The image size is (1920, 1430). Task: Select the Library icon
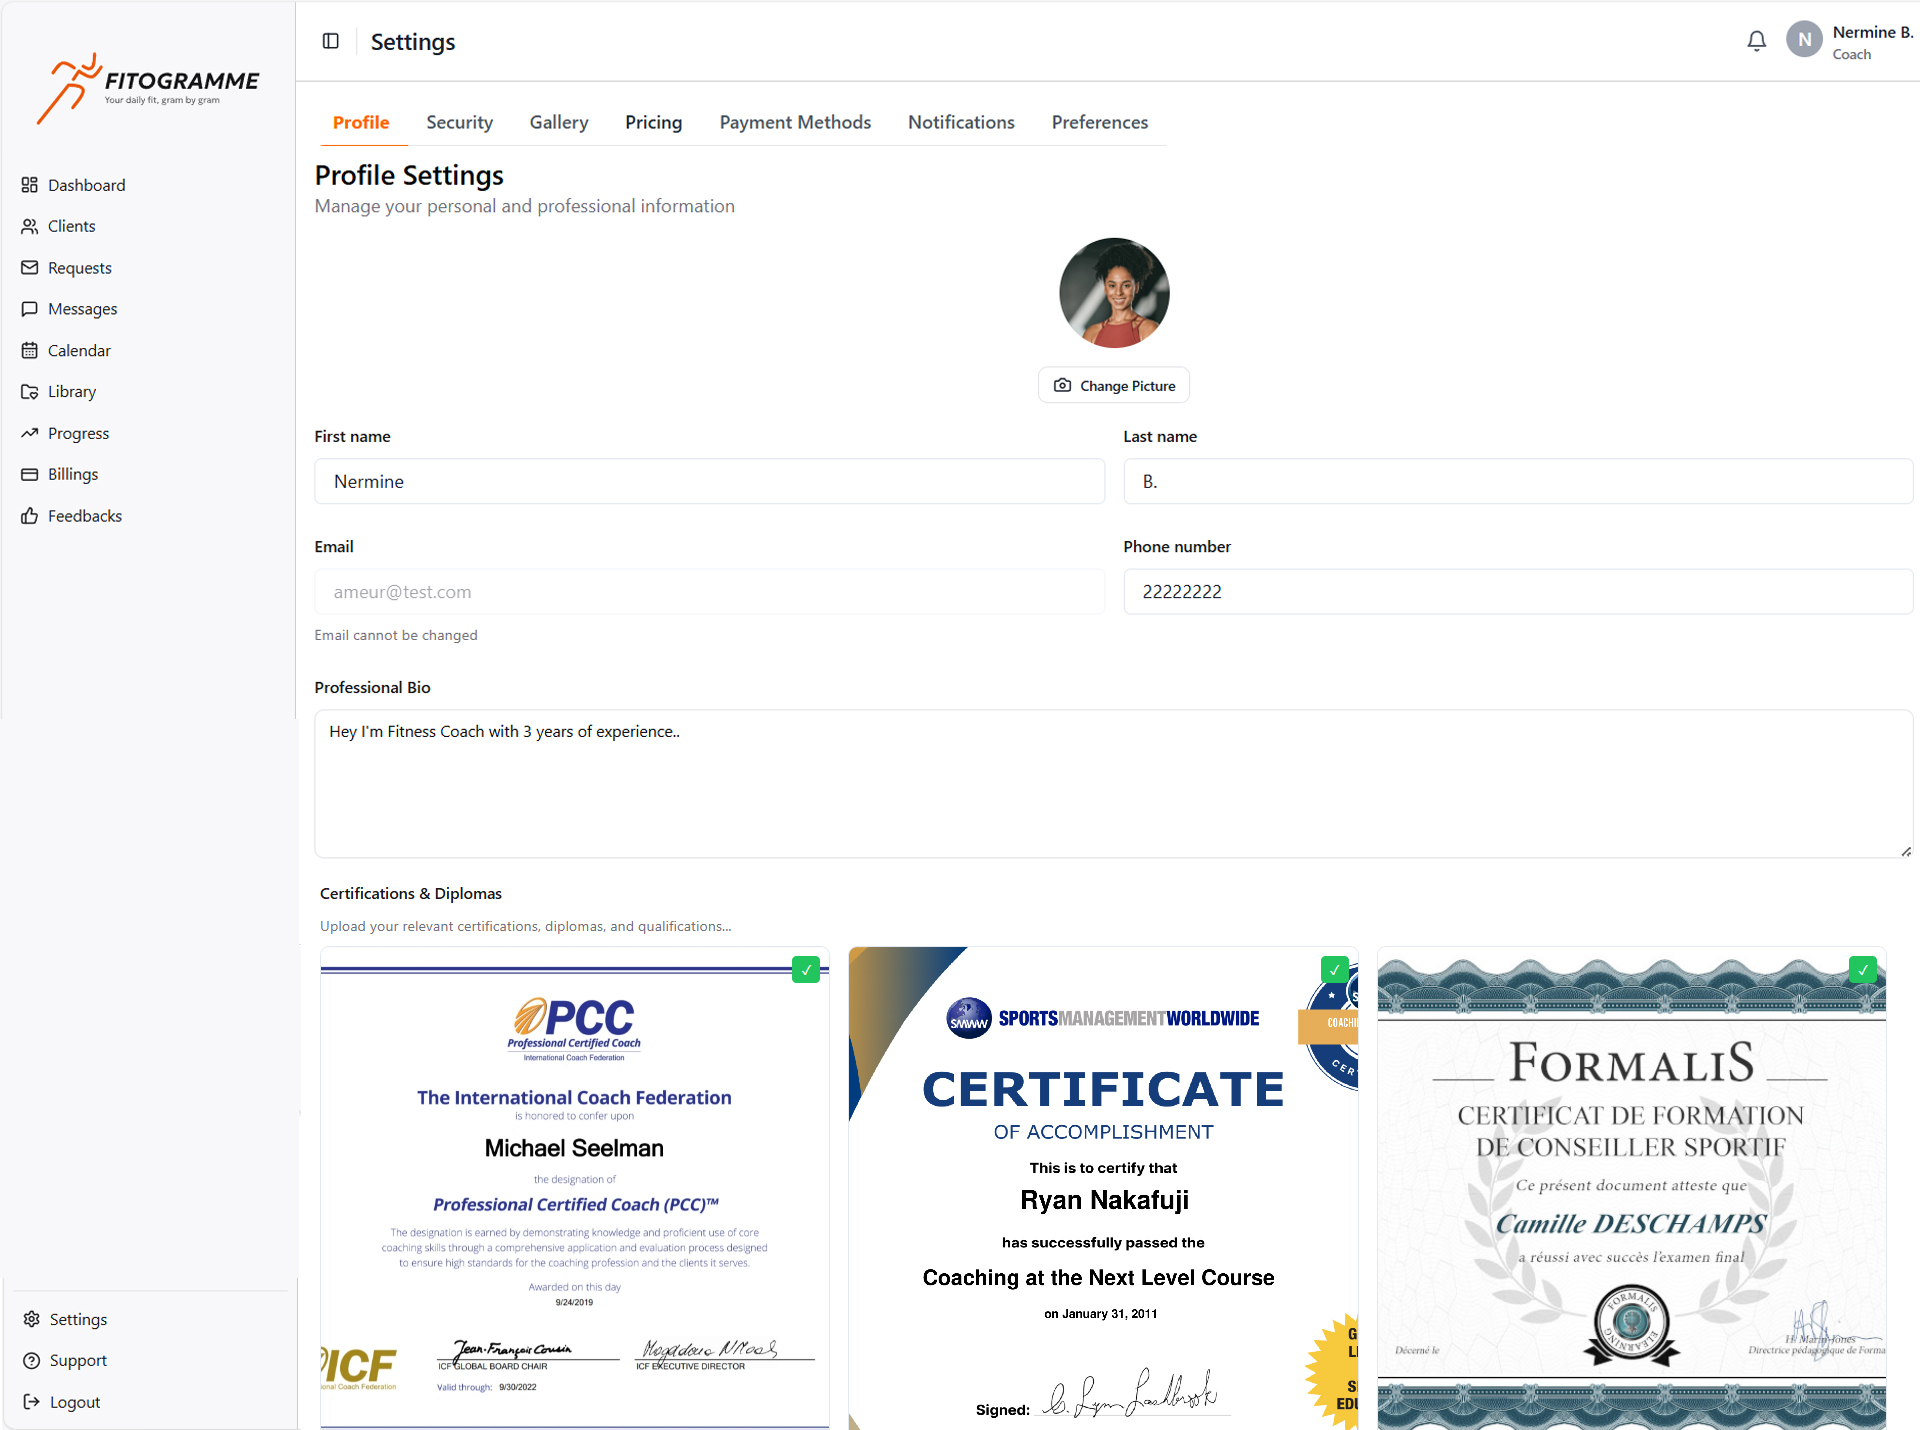(x=30, y=391)
